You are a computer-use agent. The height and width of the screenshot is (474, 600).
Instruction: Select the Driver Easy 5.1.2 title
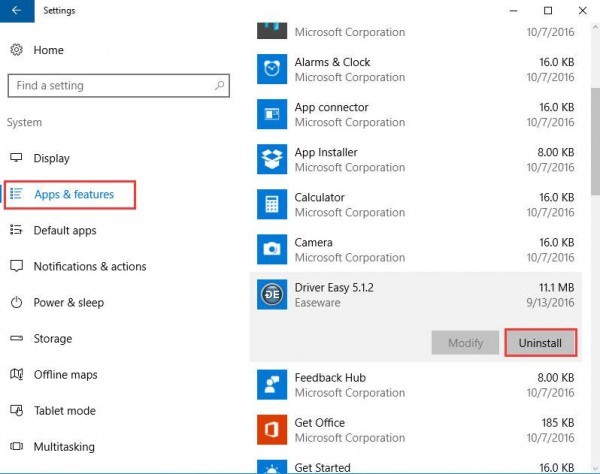click(x=334, y=288)
